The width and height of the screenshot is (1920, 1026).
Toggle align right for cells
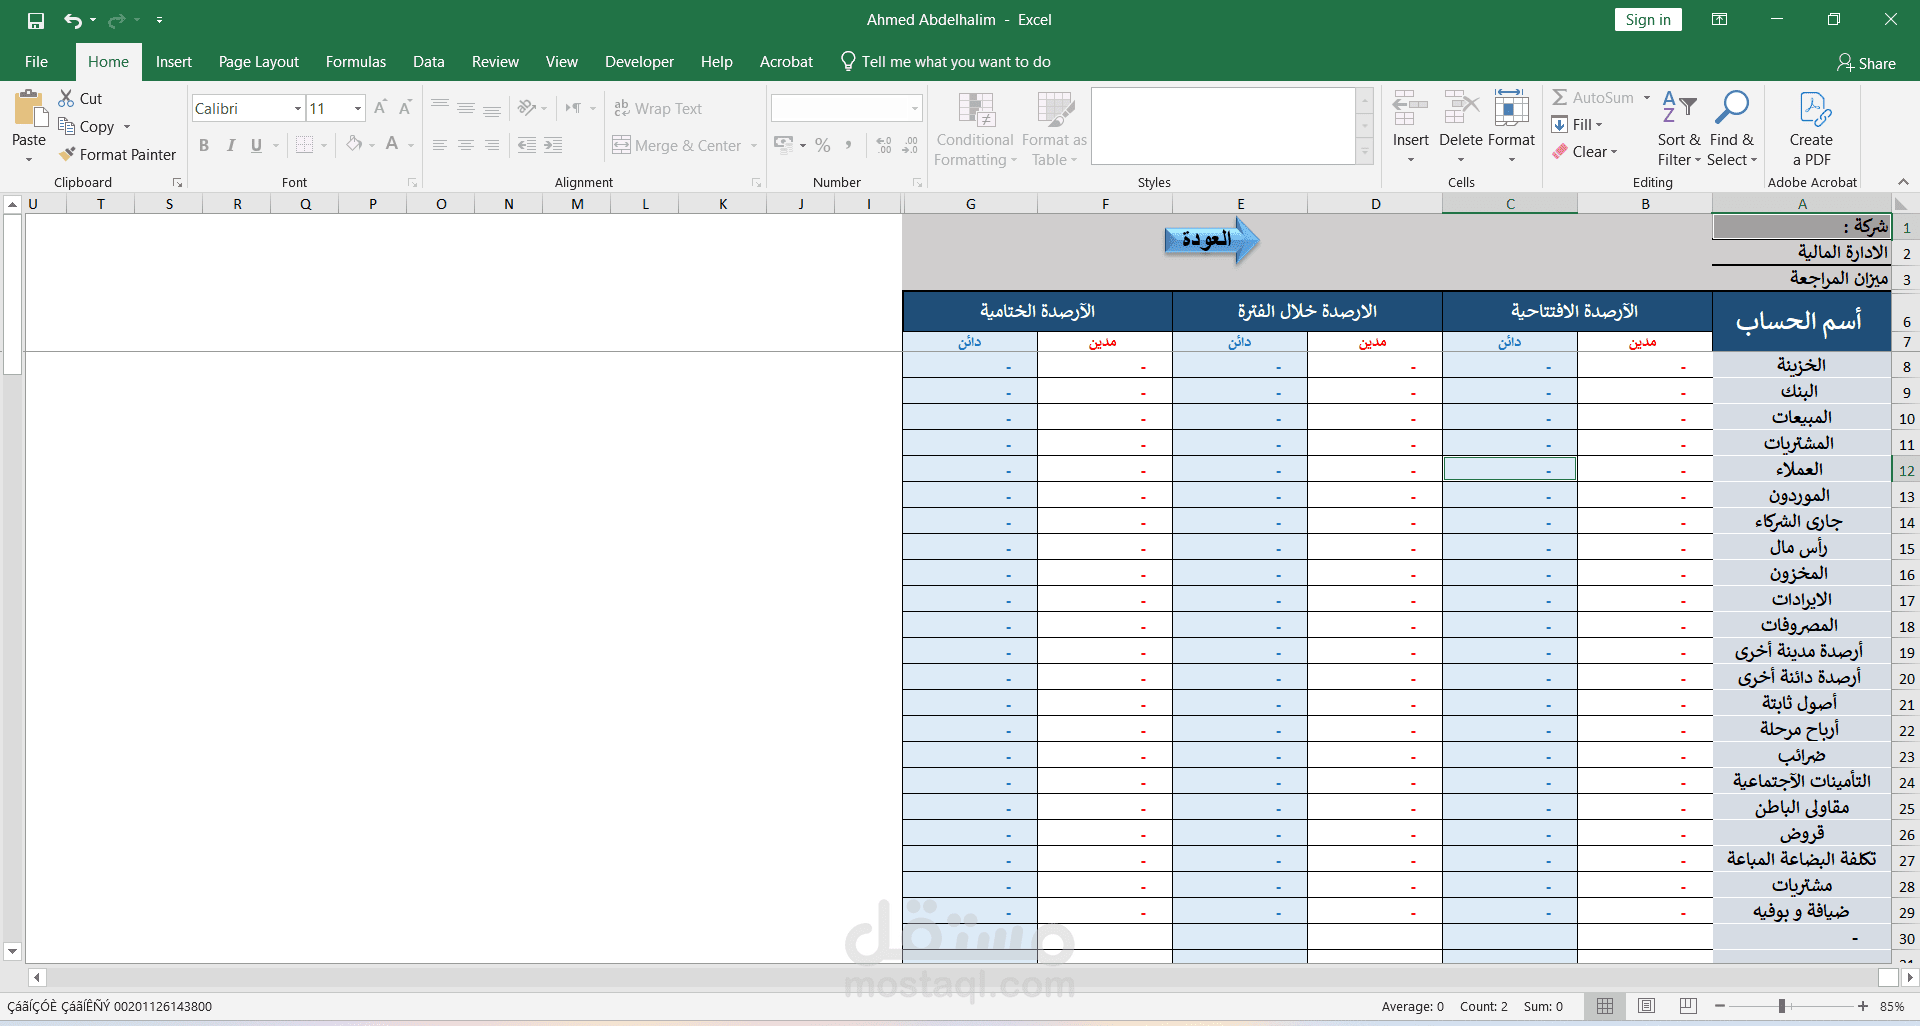tap(491, 145)
